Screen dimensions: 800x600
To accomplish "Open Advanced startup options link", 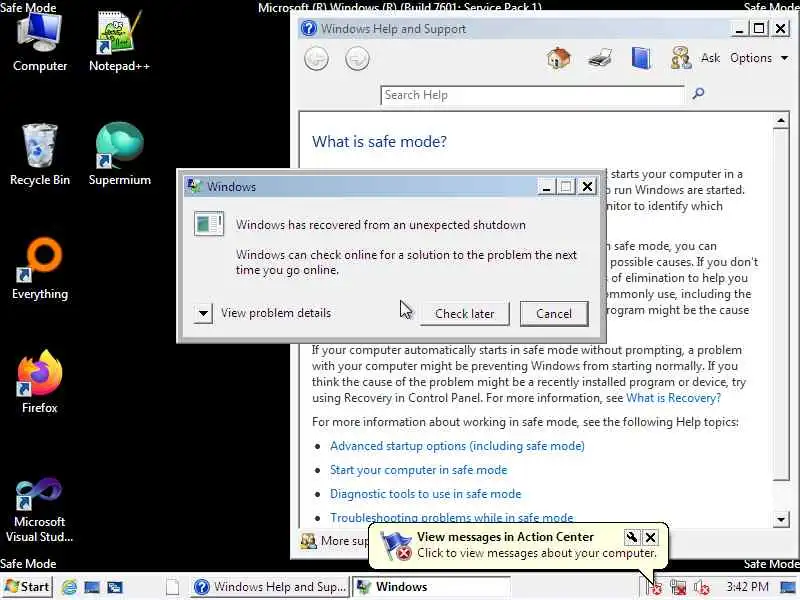I will [457, 446].
